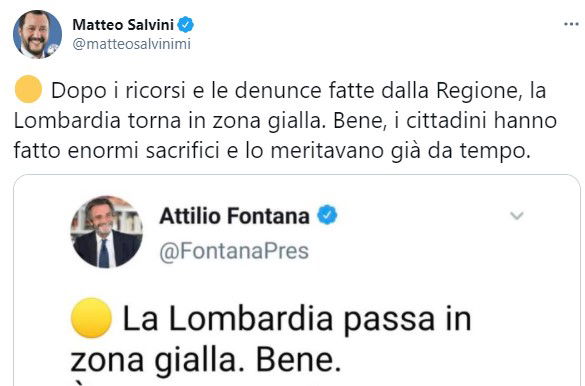Click Attilio Fontana's verified badge

327,215
